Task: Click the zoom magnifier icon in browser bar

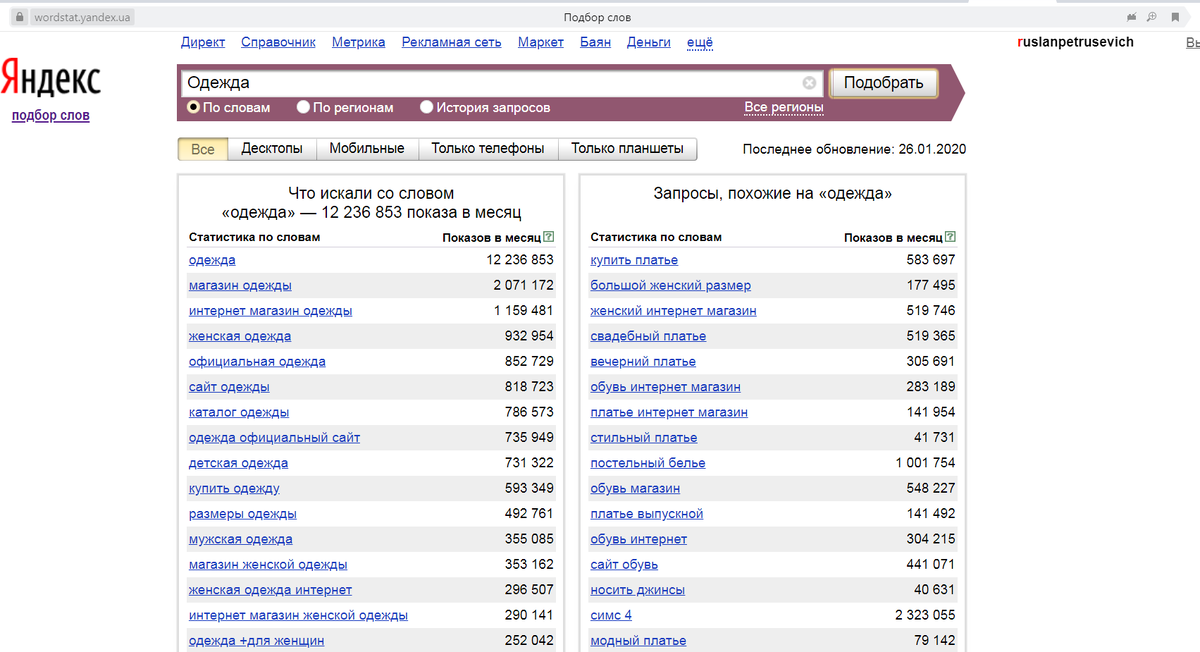Action: click(x=1152, y=17)
